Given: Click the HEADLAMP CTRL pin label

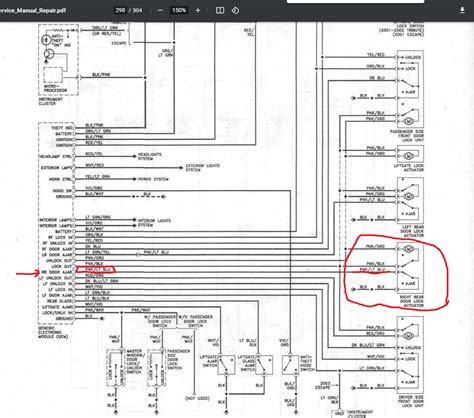Looking at the screenshot, I should point(56,157).
